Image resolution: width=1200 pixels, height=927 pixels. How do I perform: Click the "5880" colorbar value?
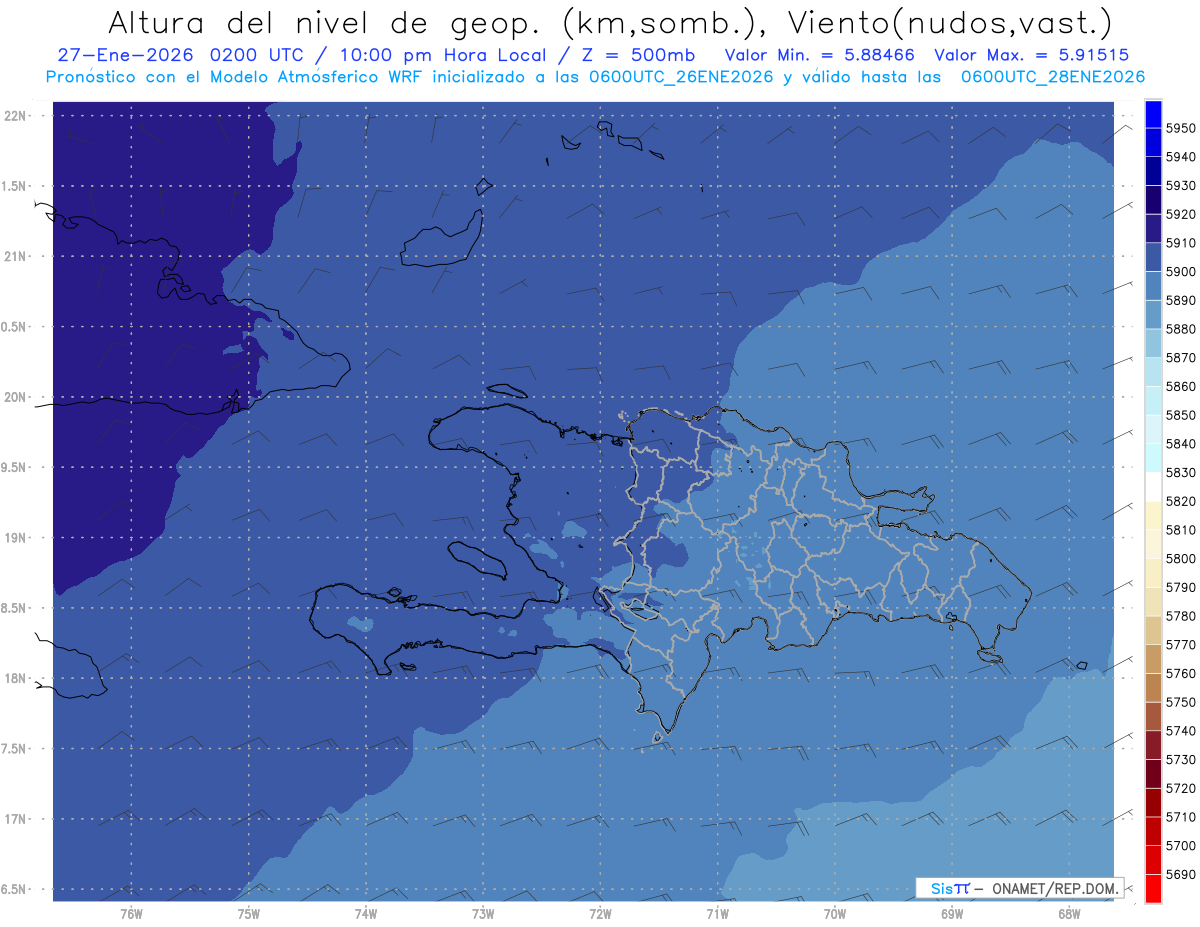tap(1181, 328)
